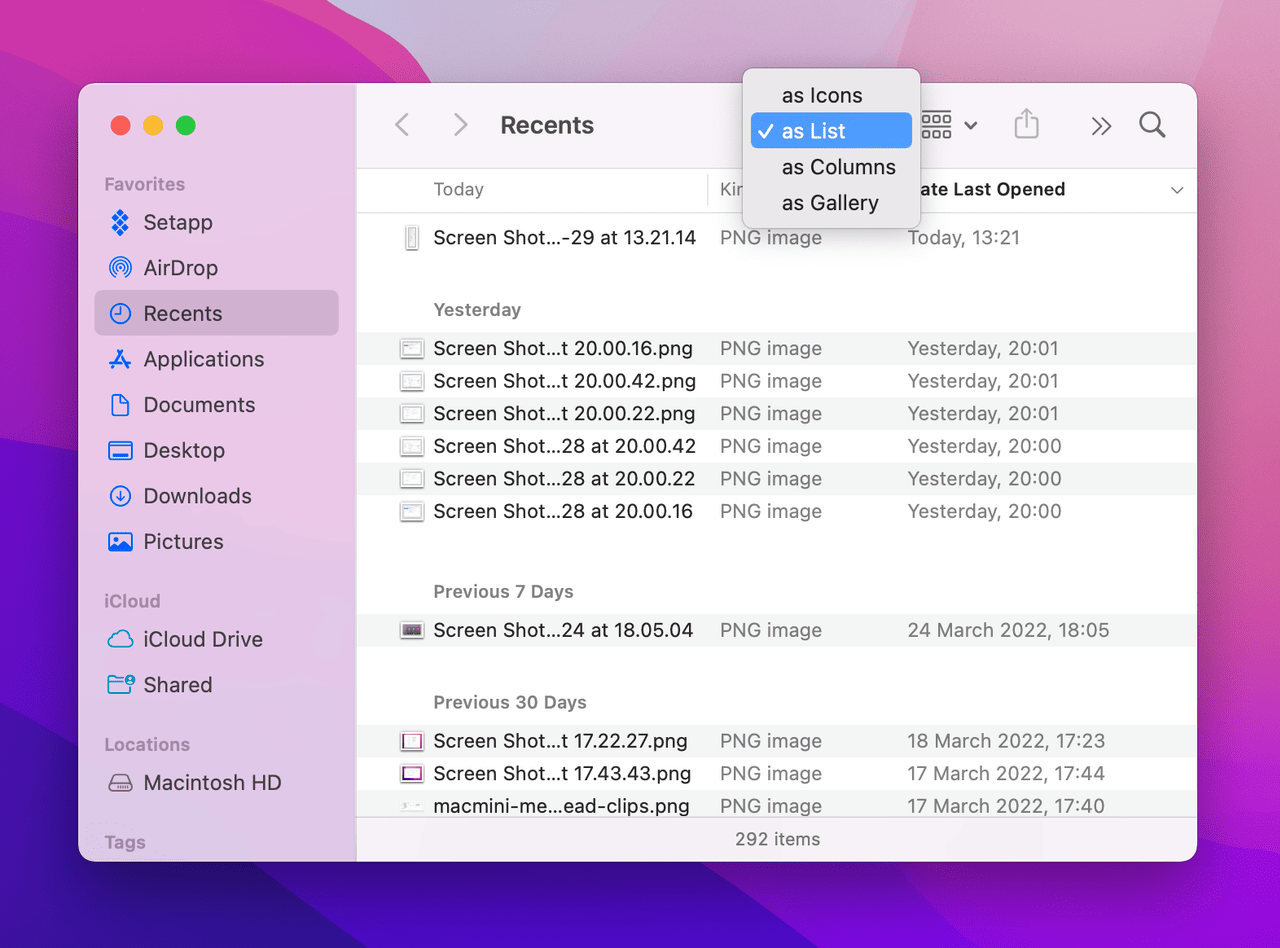Open 'Screen Shot...24 at 18.05.04' file
Viewport: 1280px width, 948px height.
tap(562, 630)
